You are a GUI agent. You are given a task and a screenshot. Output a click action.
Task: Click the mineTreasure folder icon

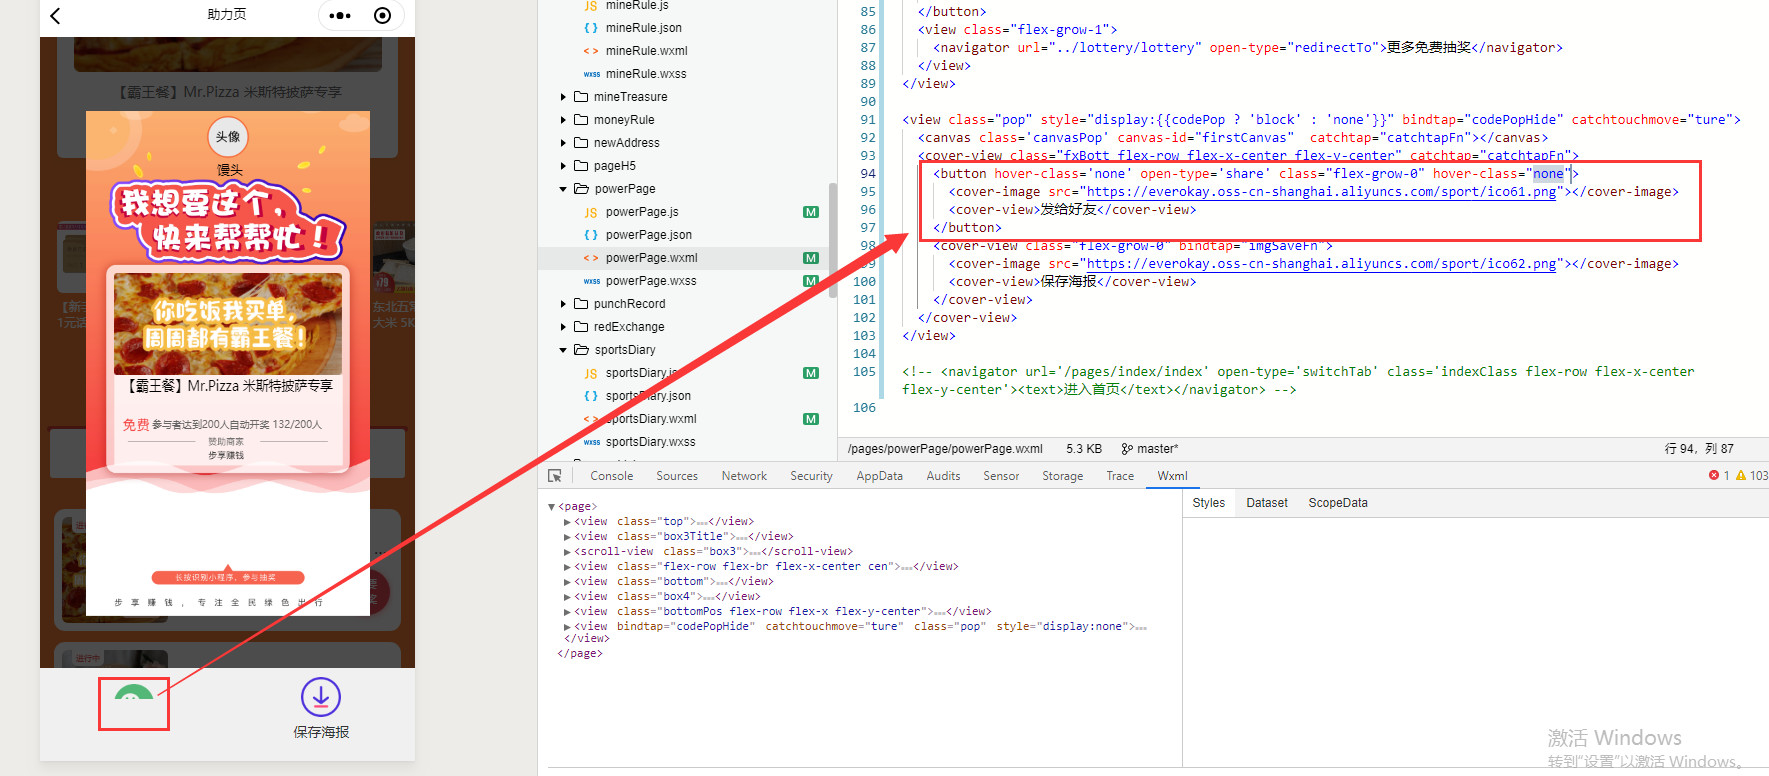(x=581, y=97)
